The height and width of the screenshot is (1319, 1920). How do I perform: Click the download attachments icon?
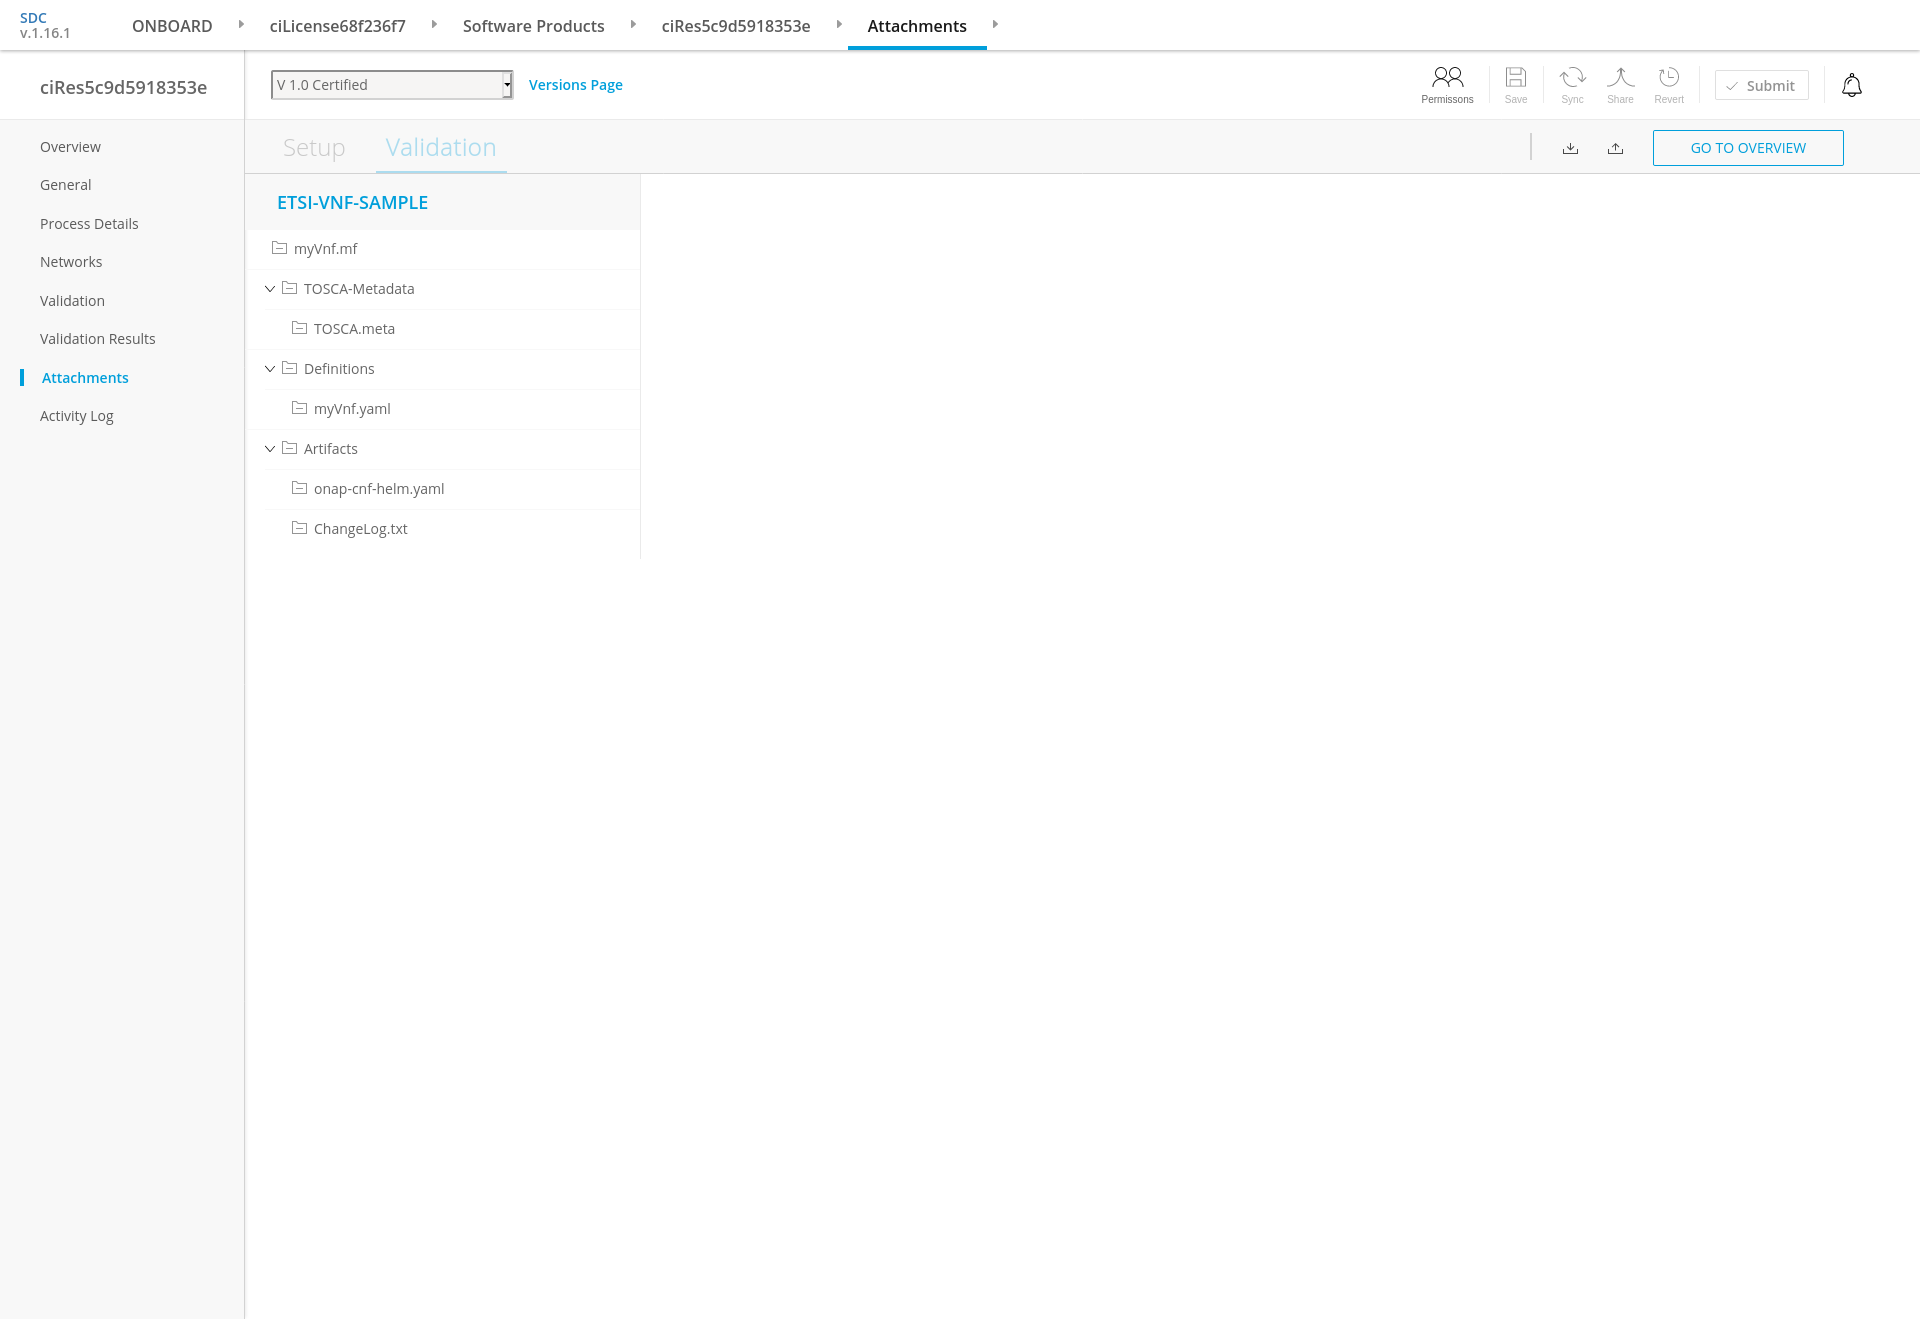coord(1570,148)
